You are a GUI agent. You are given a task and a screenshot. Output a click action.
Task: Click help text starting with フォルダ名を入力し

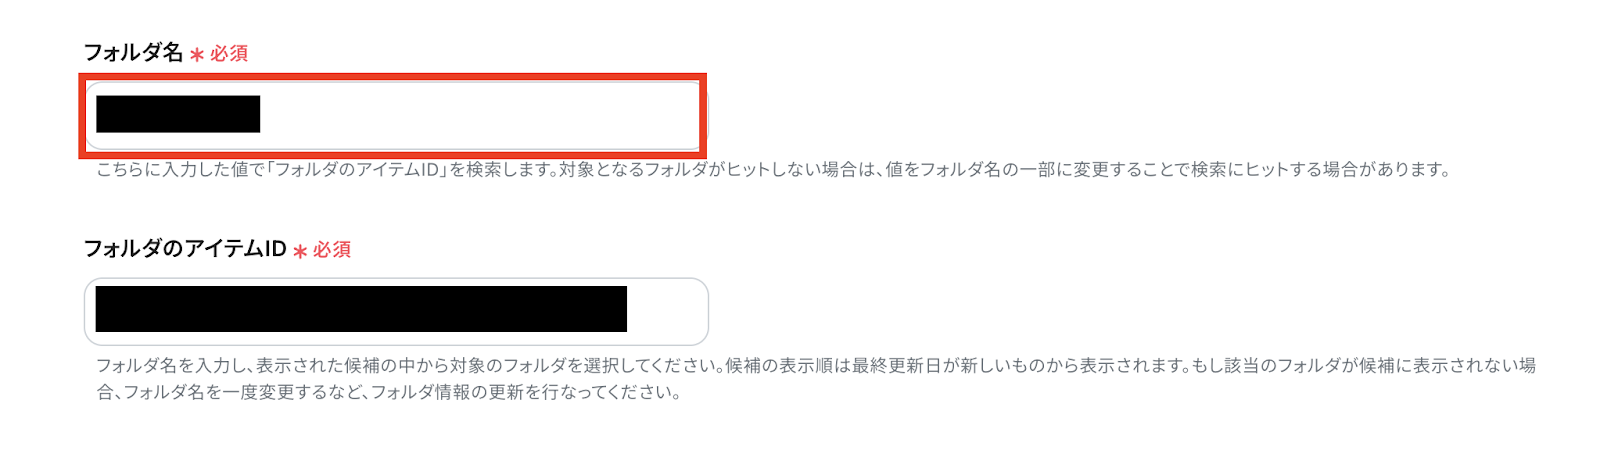(x=816, y=366)
